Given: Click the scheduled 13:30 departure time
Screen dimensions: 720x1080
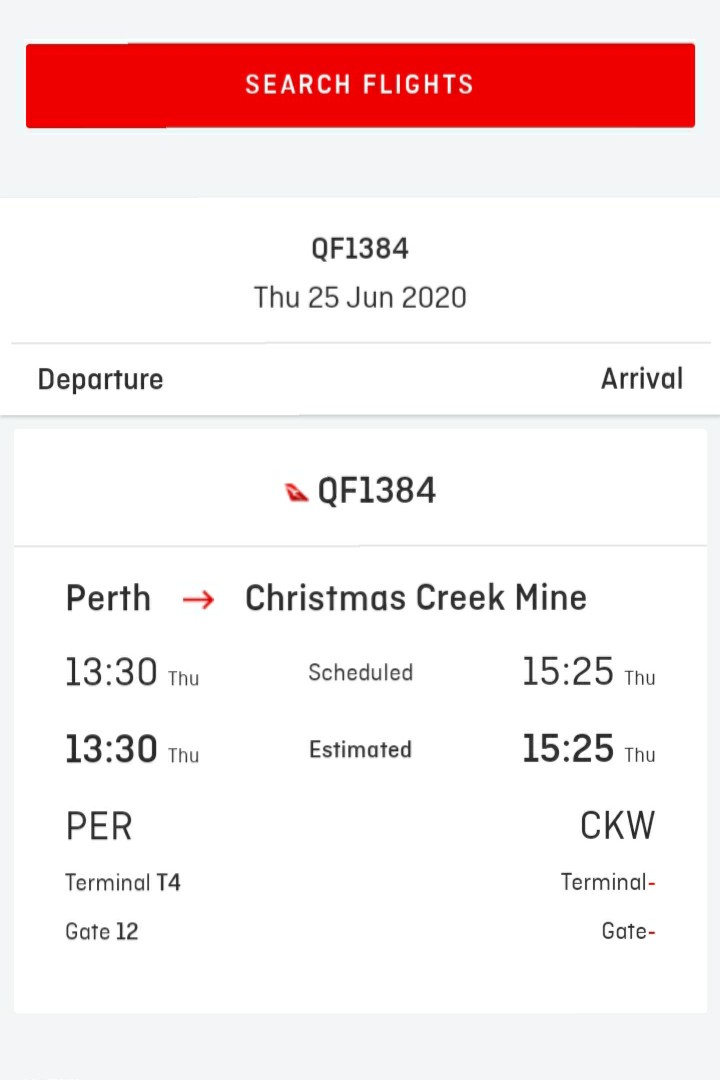Looking at the screenshot, I should [111, 672].
